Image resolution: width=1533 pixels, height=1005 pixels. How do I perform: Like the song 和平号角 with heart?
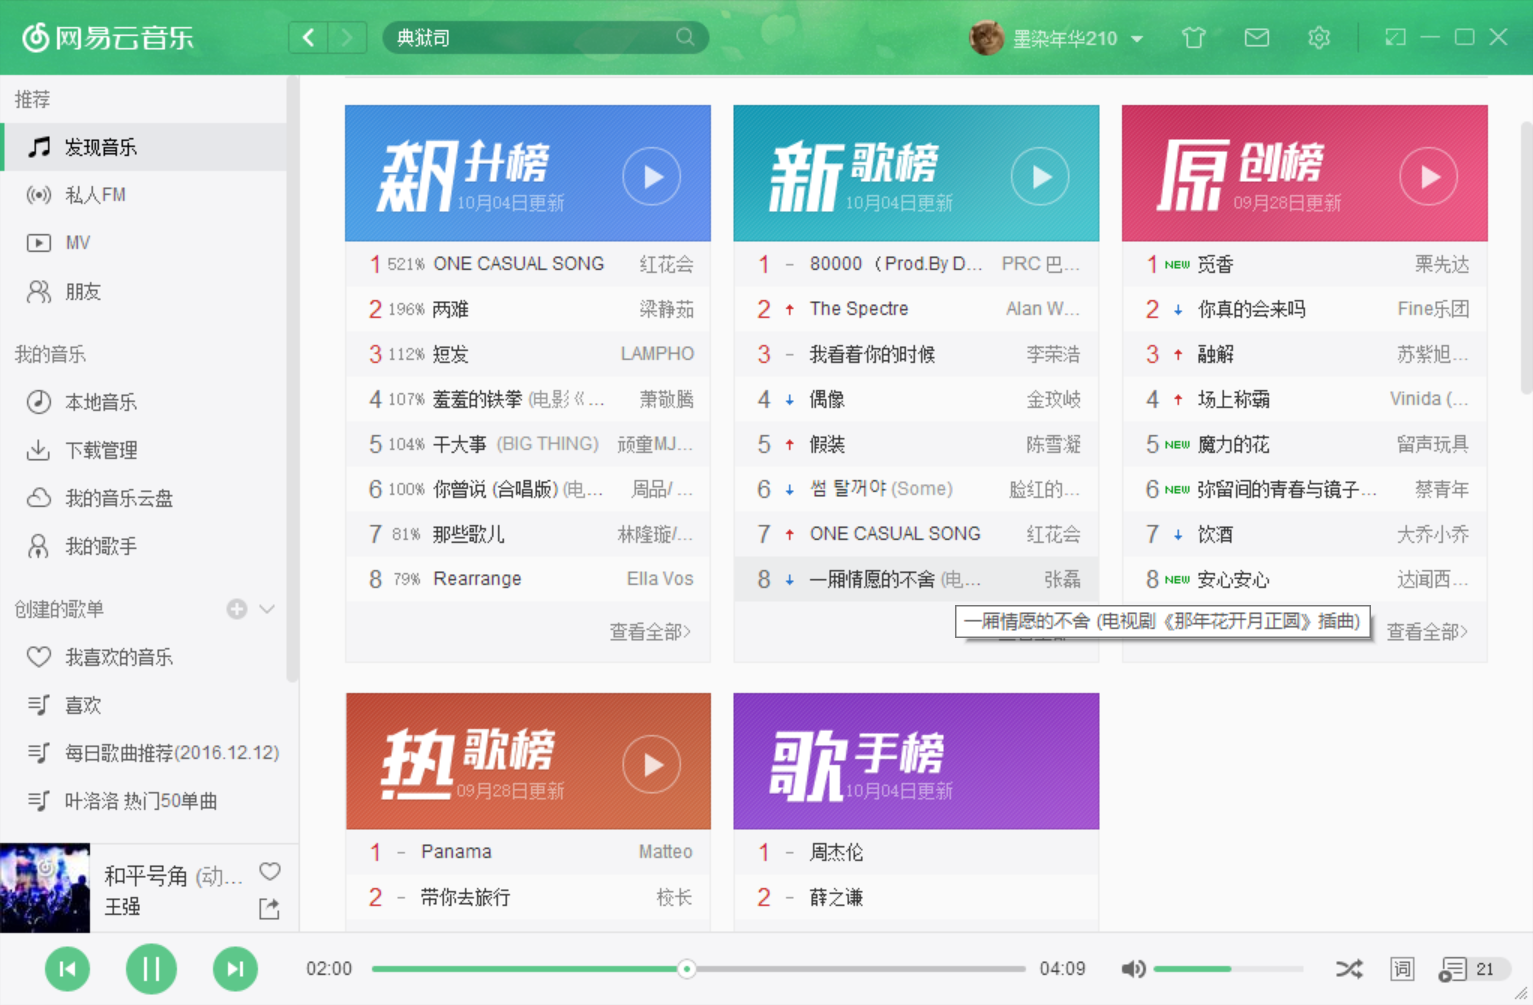[270, 871]
